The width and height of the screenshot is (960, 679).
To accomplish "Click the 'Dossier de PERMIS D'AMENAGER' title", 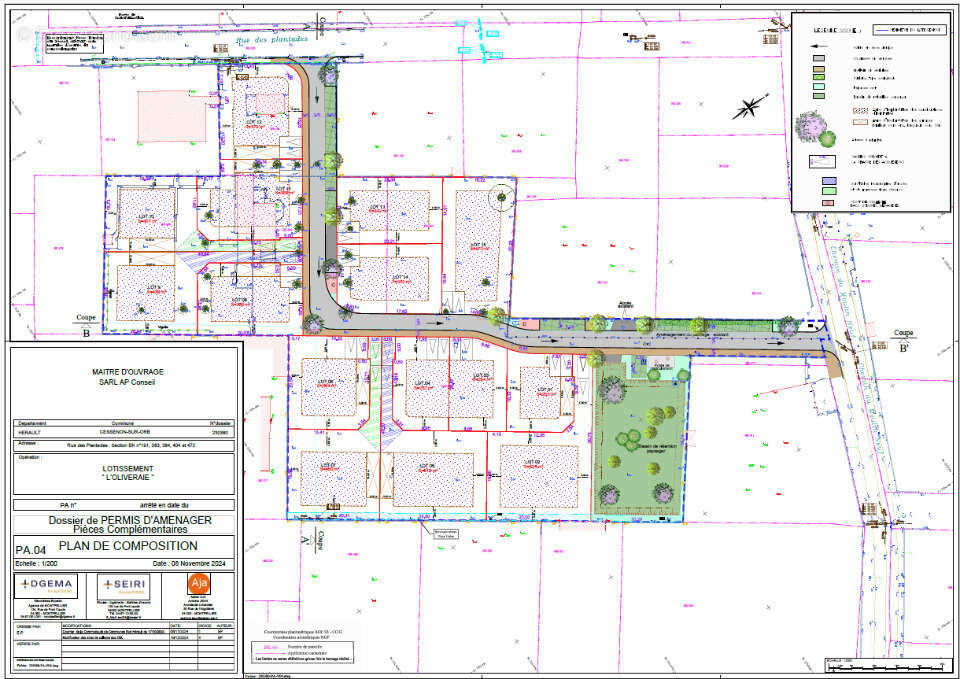I will coord(130,520).
